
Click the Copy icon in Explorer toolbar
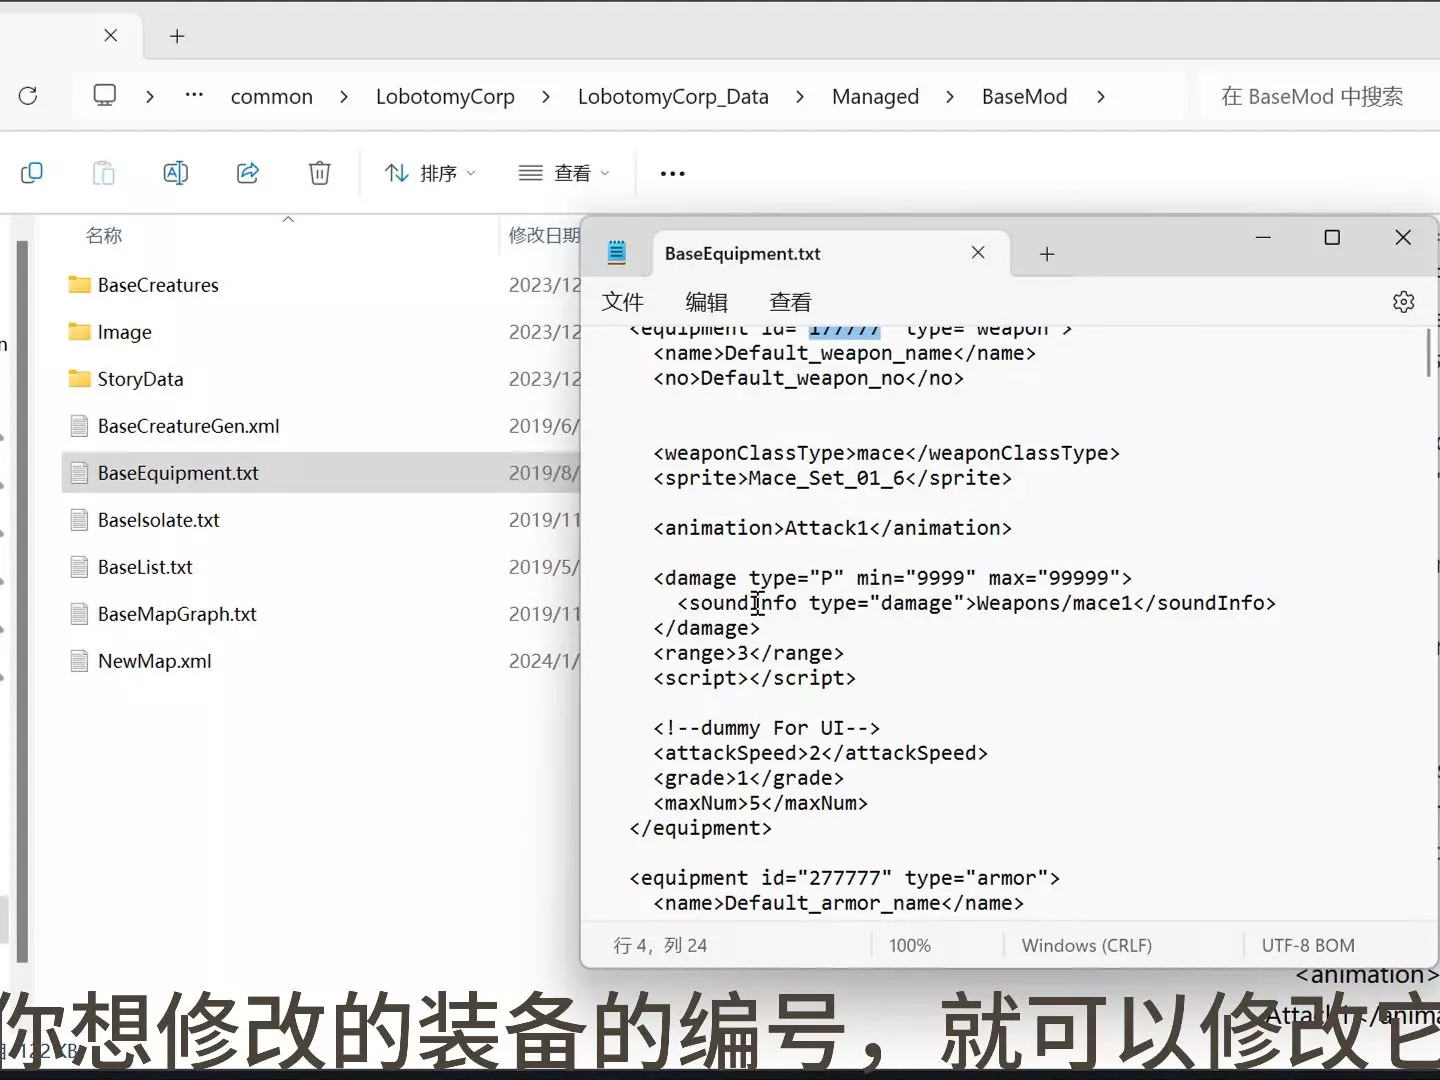(32, 173)
